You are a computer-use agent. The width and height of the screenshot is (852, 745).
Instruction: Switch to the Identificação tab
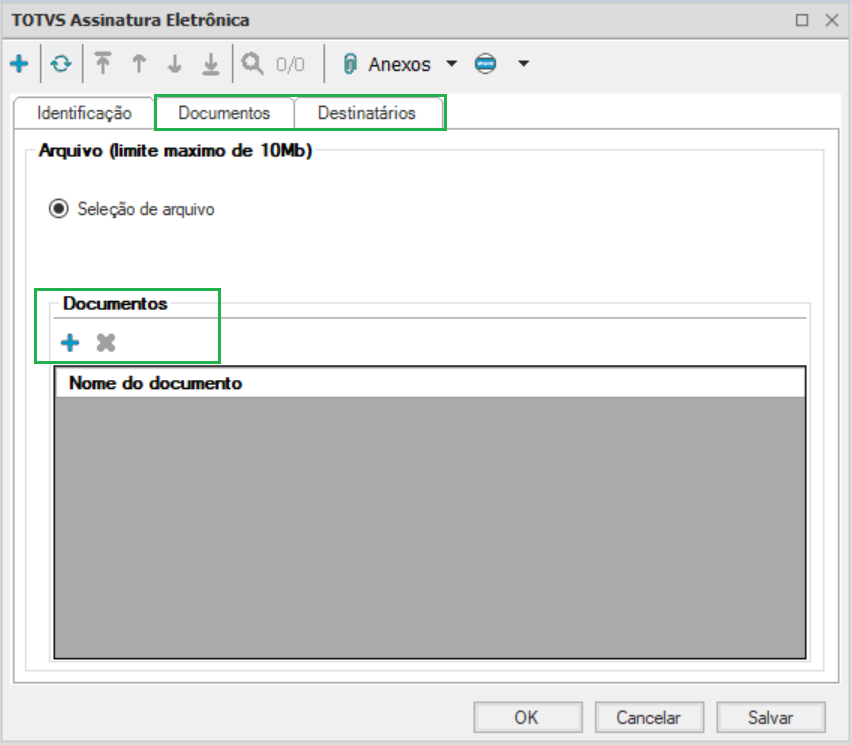(84, 113)
